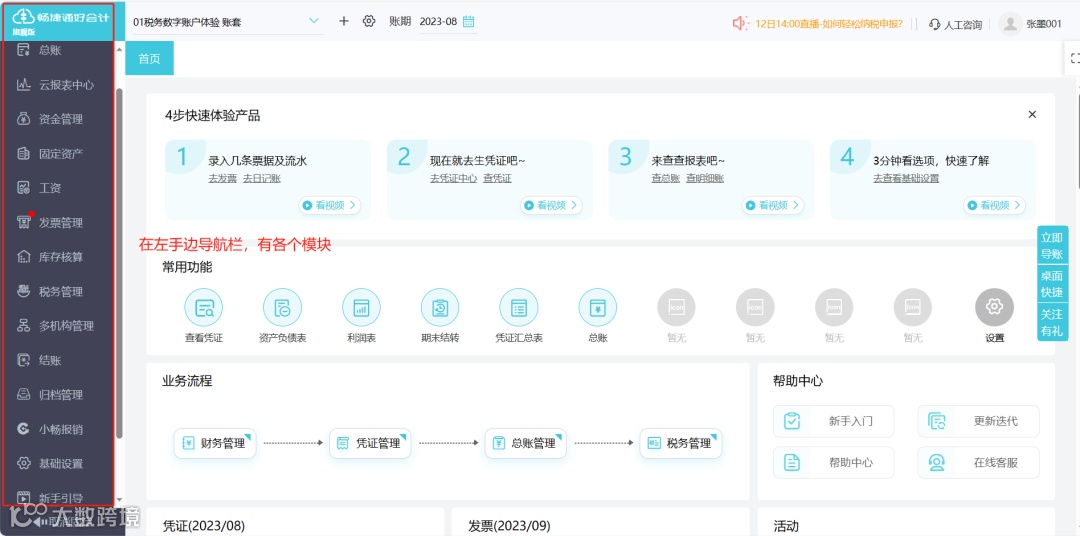The image size is (1080, 536).
Task: Play video for step 1 card
Action: pyautogui.click(x=329, y=205)
